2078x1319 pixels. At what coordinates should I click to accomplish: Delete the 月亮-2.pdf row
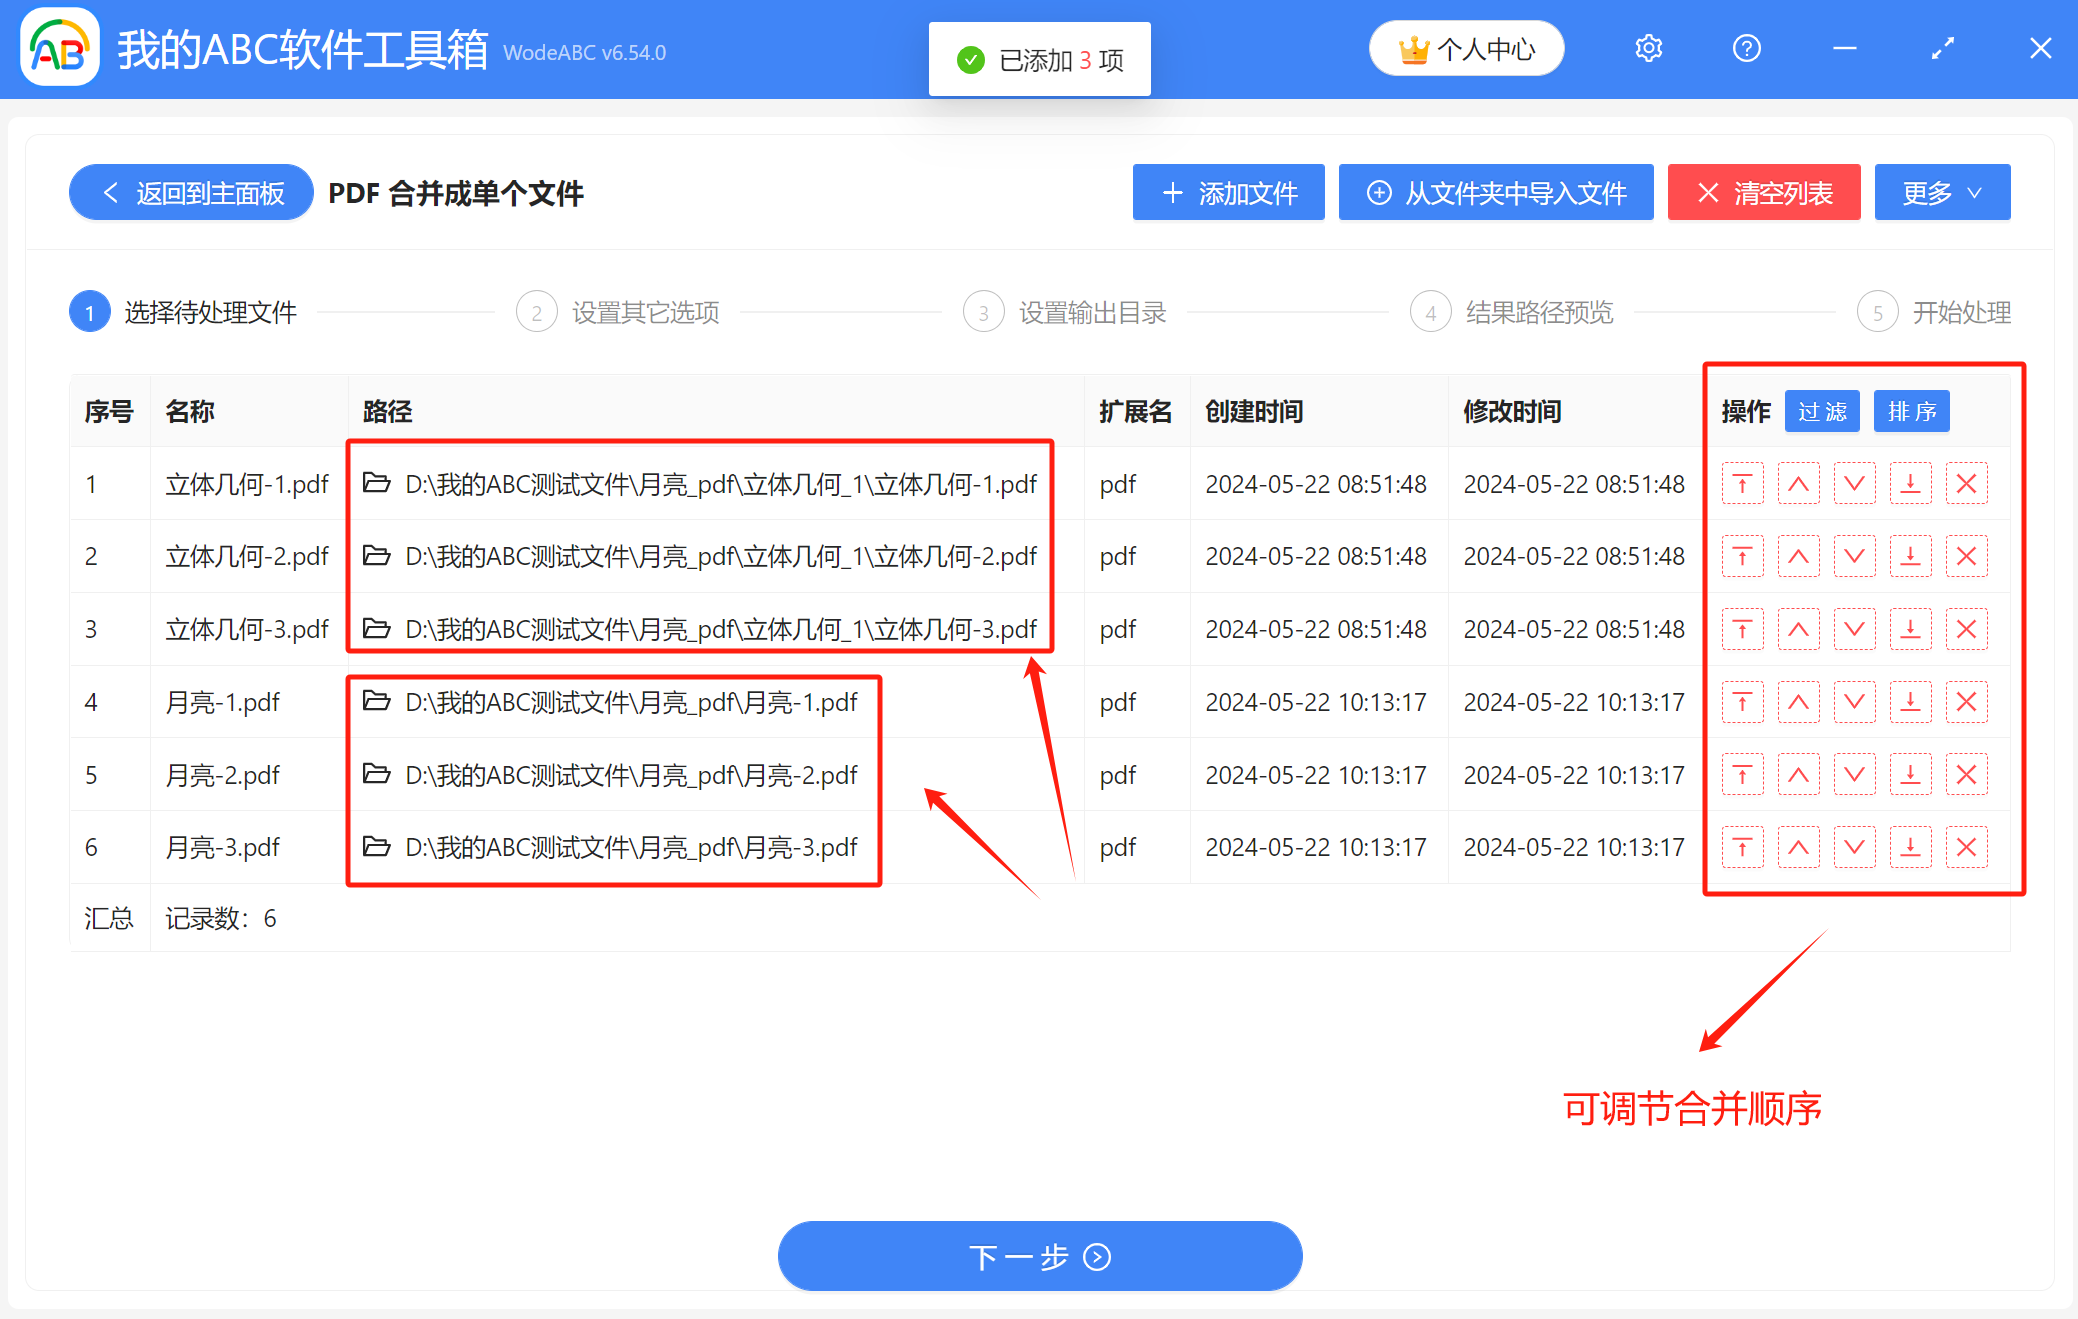pos(1966,775)
